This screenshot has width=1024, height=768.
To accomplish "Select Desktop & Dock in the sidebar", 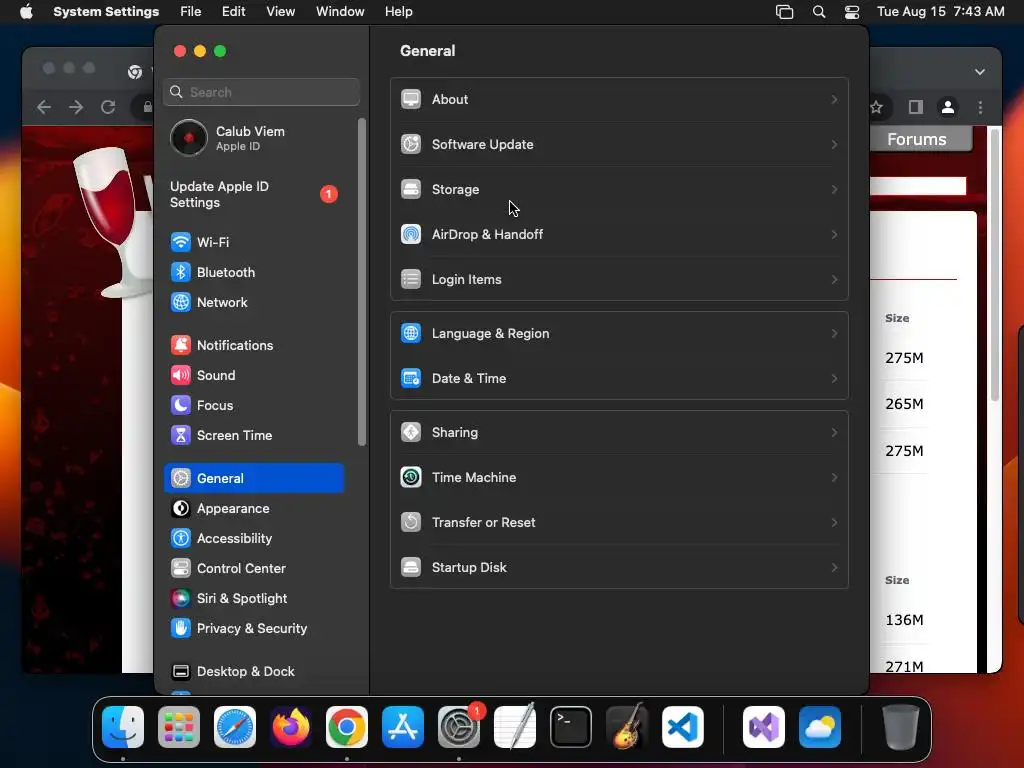I will 254,671.
